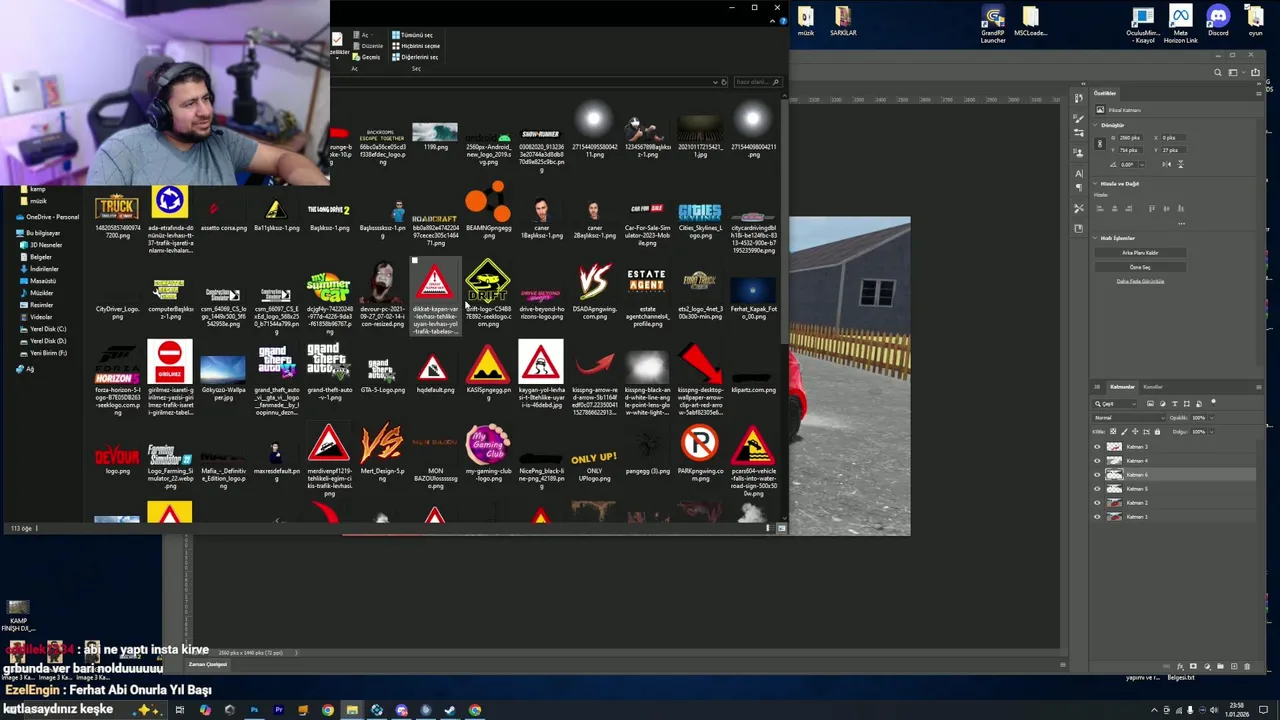1280x720 pixels.
Task: Filter layers by smart object icon
Action: [x=1199, y=403]
